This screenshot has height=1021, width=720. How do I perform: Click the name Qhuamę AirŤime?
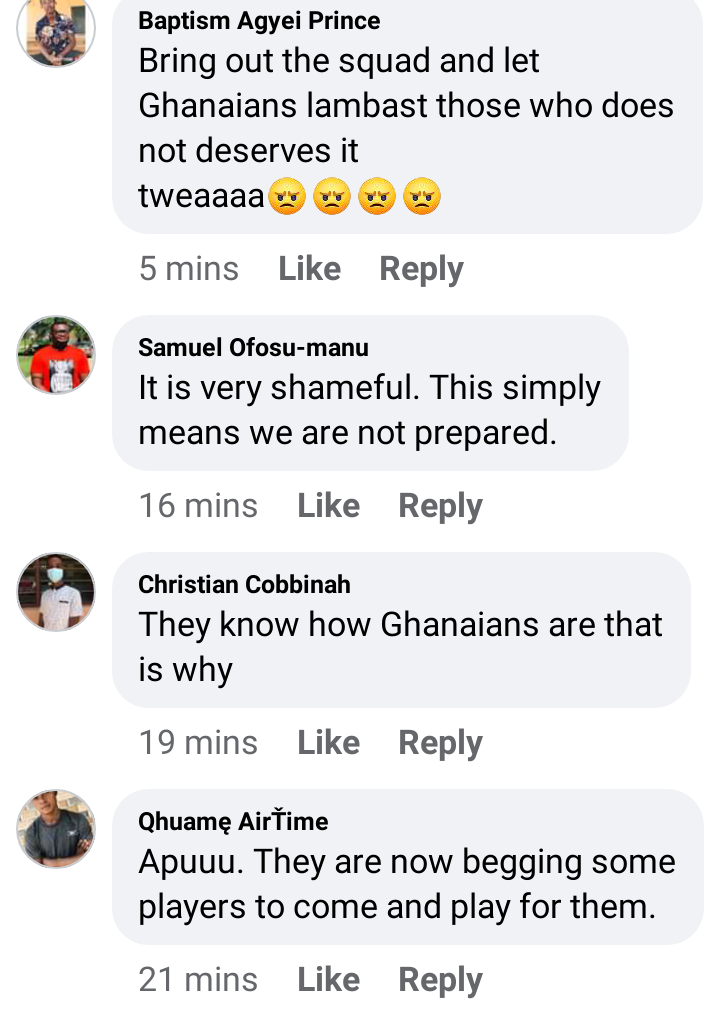[233, 822]
